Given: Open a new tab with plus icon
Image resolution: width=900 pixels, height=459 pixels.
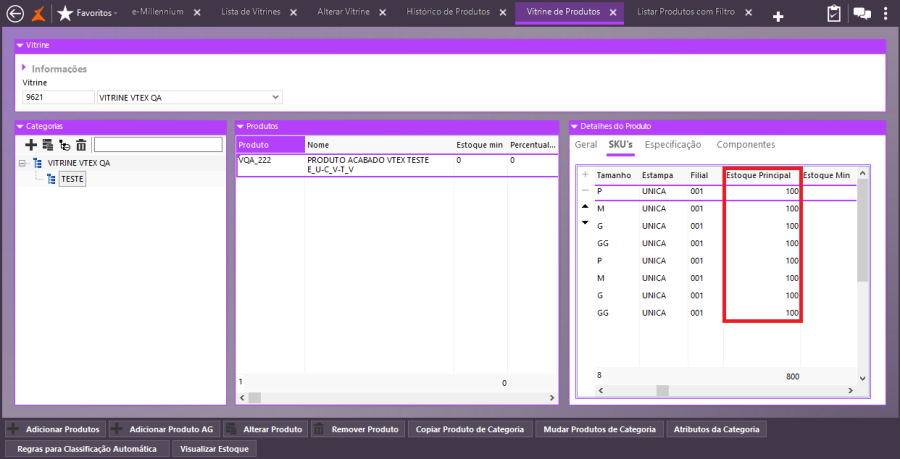Looking at the screenshot, I should [778, 17].
